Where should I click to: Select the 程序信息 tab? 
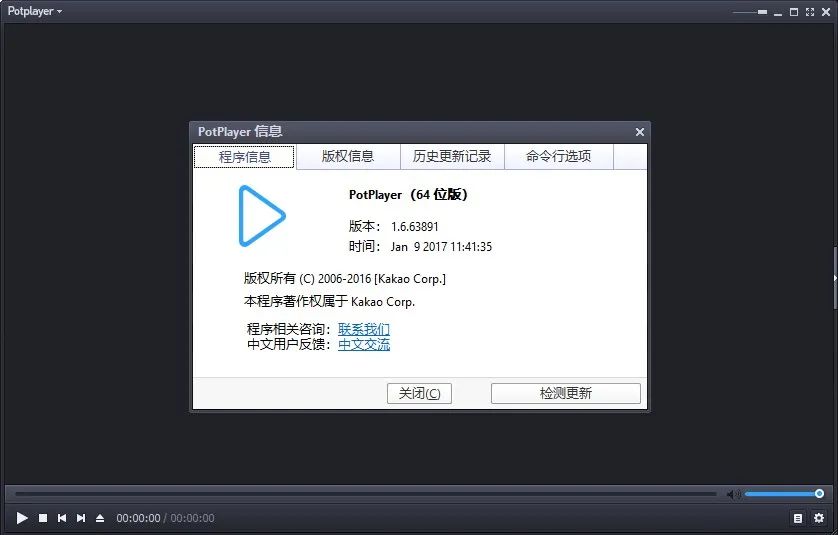[244, 157]
